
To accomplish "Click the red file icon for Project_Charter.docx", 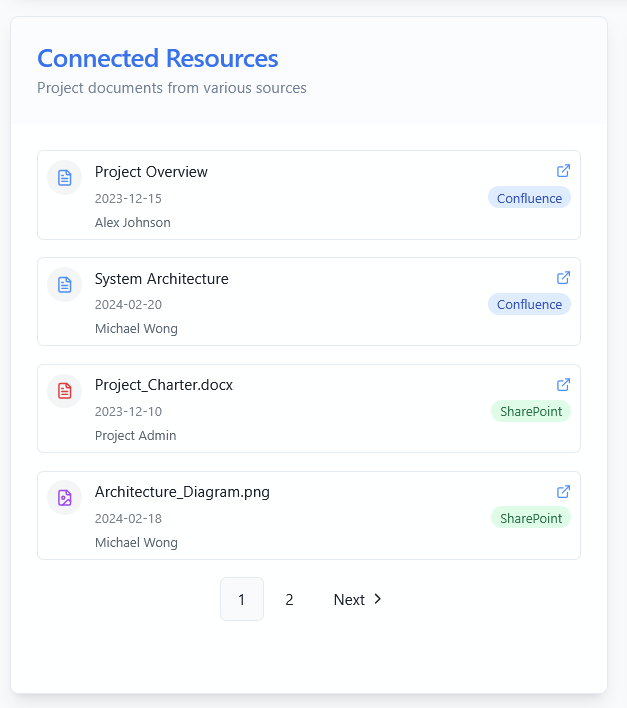I will pos(65,391).
